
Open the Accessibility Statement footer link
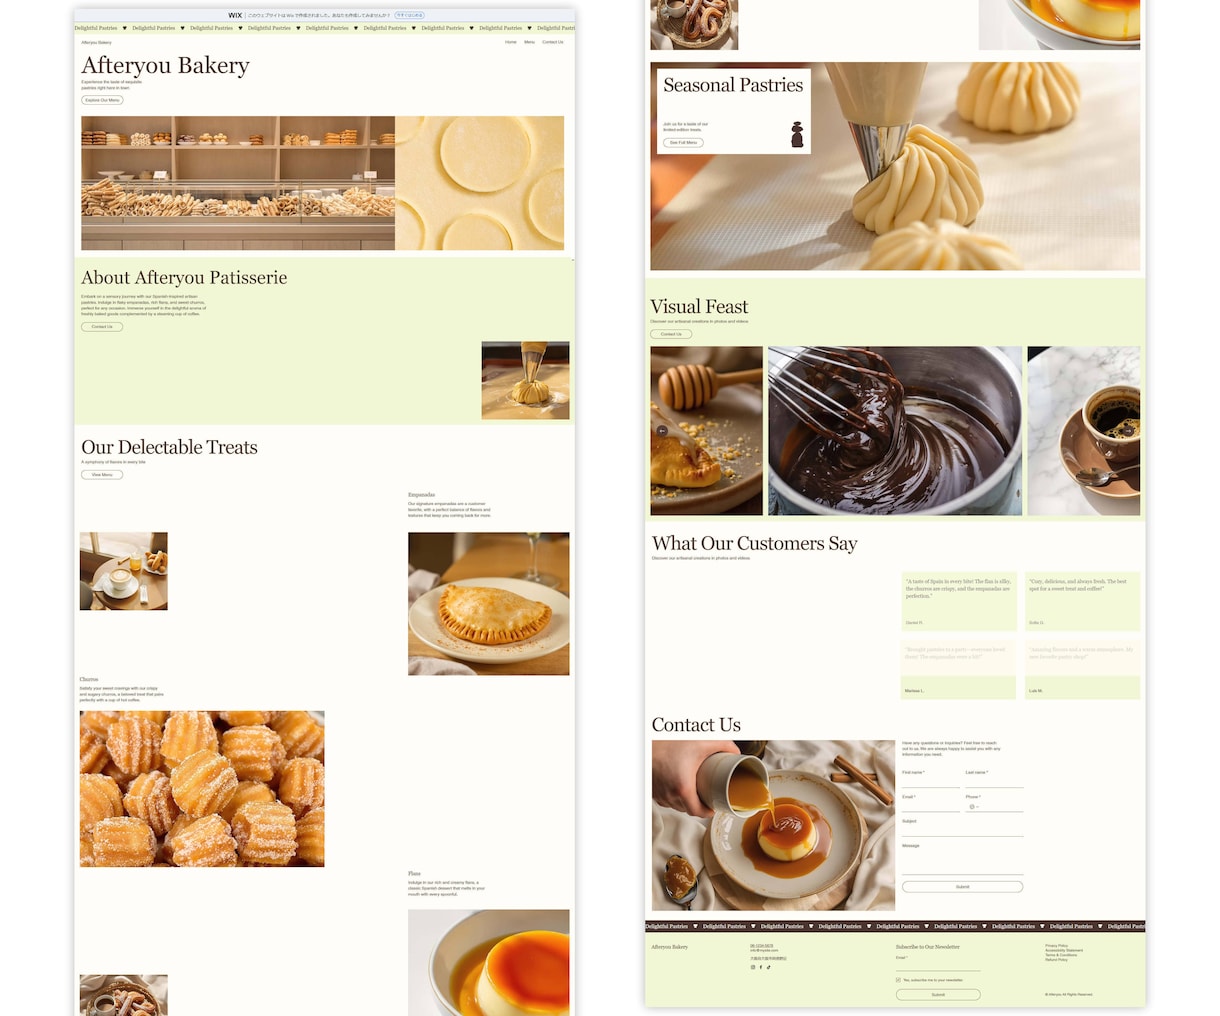click(x=1064, y=950)
